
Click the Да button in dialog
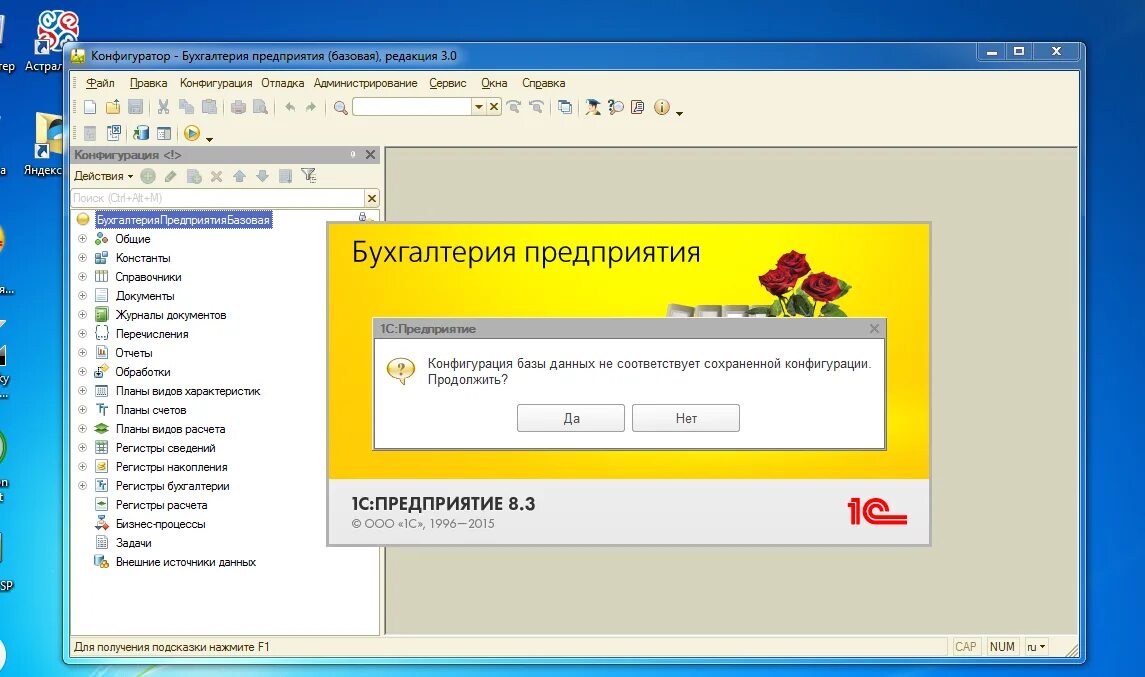[x=571, y=418]
